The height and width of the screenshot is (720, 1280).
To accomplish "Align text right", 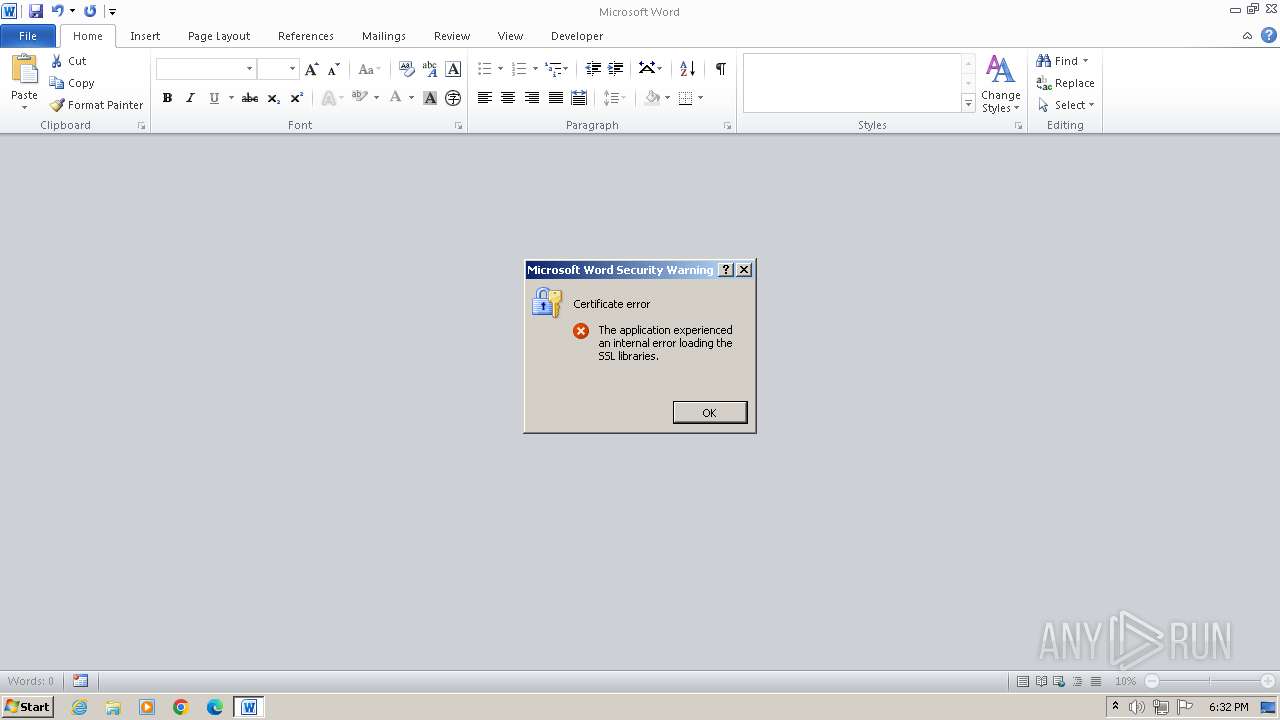I will coord(532,98).
